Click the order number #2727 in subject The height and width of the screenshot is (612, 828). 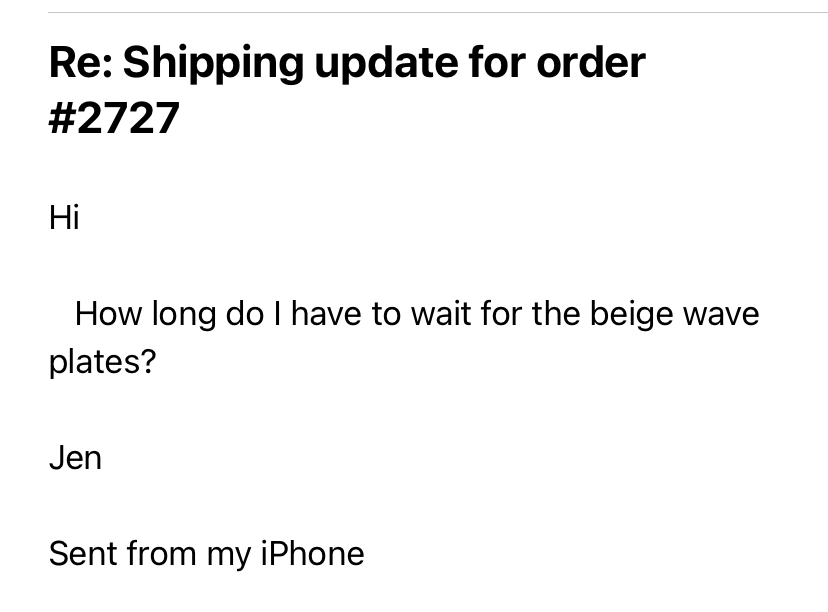[114, 118]
